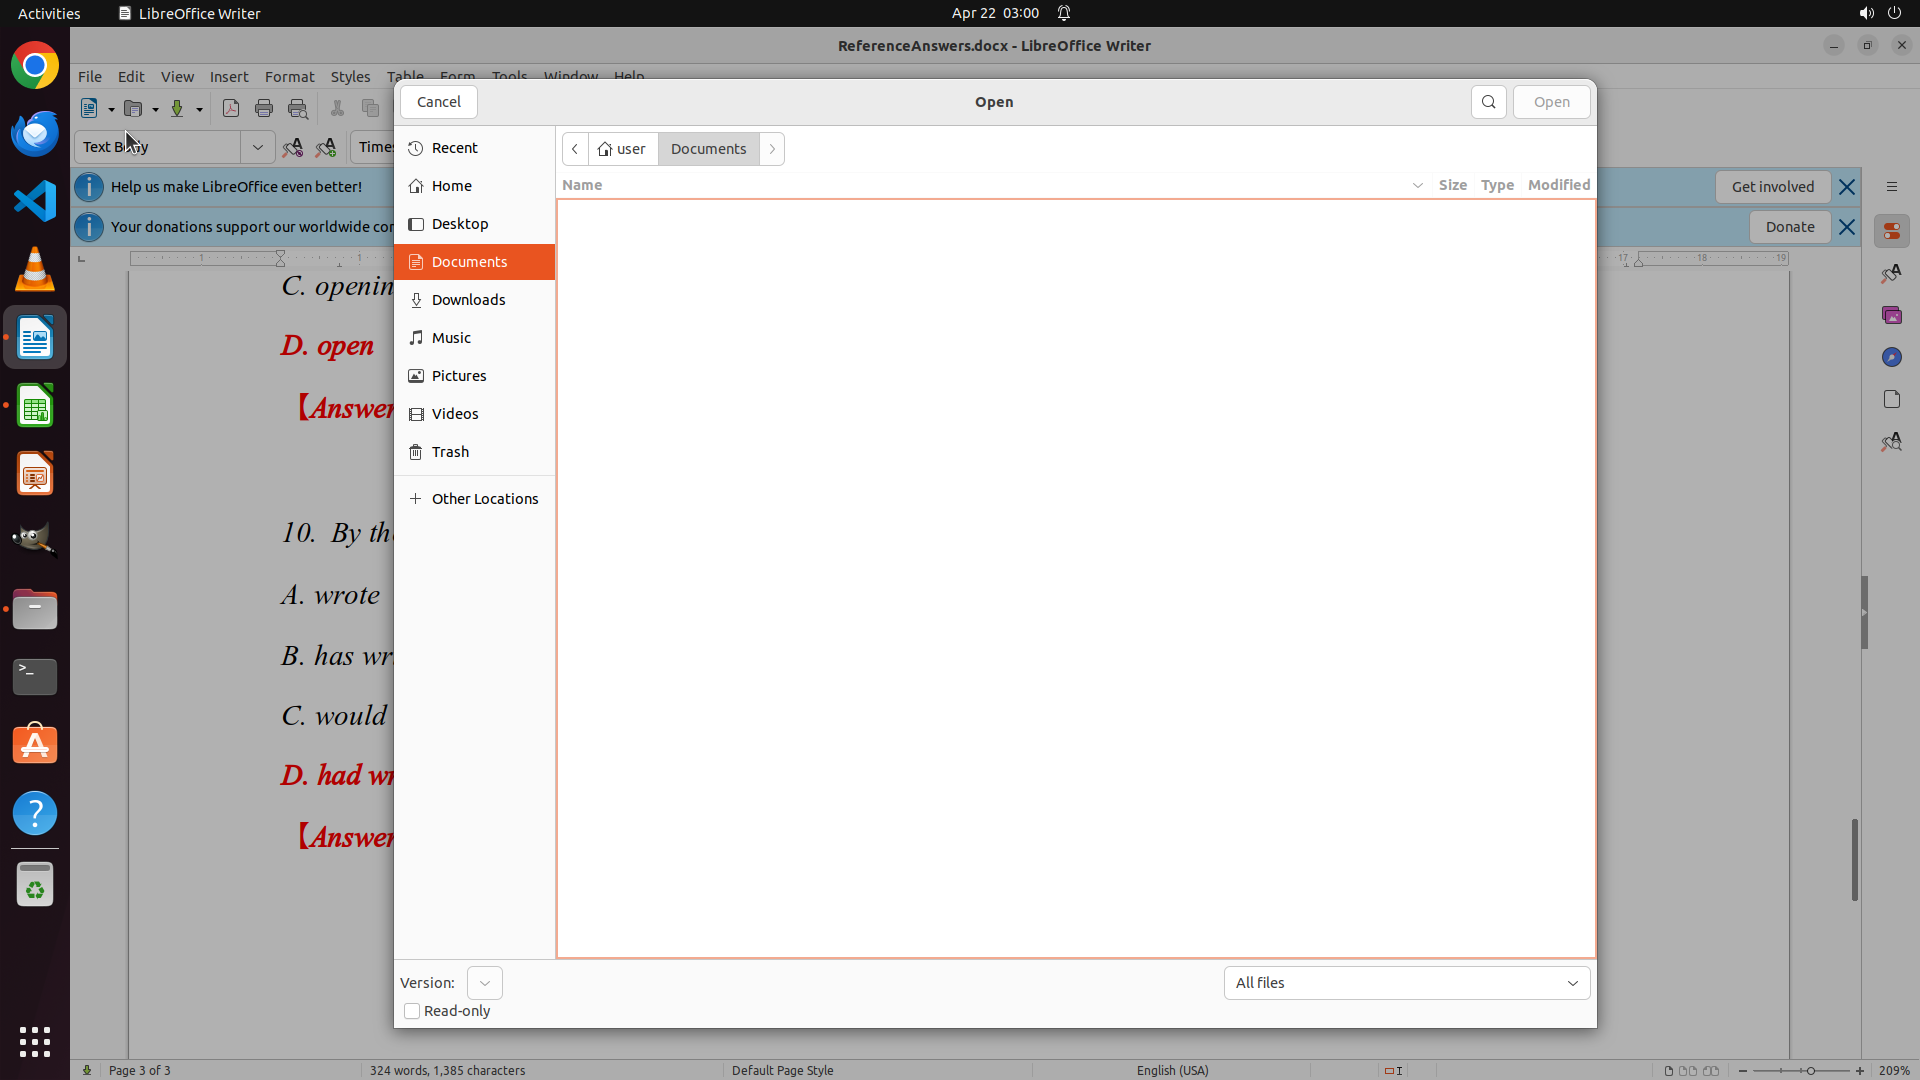Click the back arrow in path bar
The image size is (1920, 1080).
[575, 149]
